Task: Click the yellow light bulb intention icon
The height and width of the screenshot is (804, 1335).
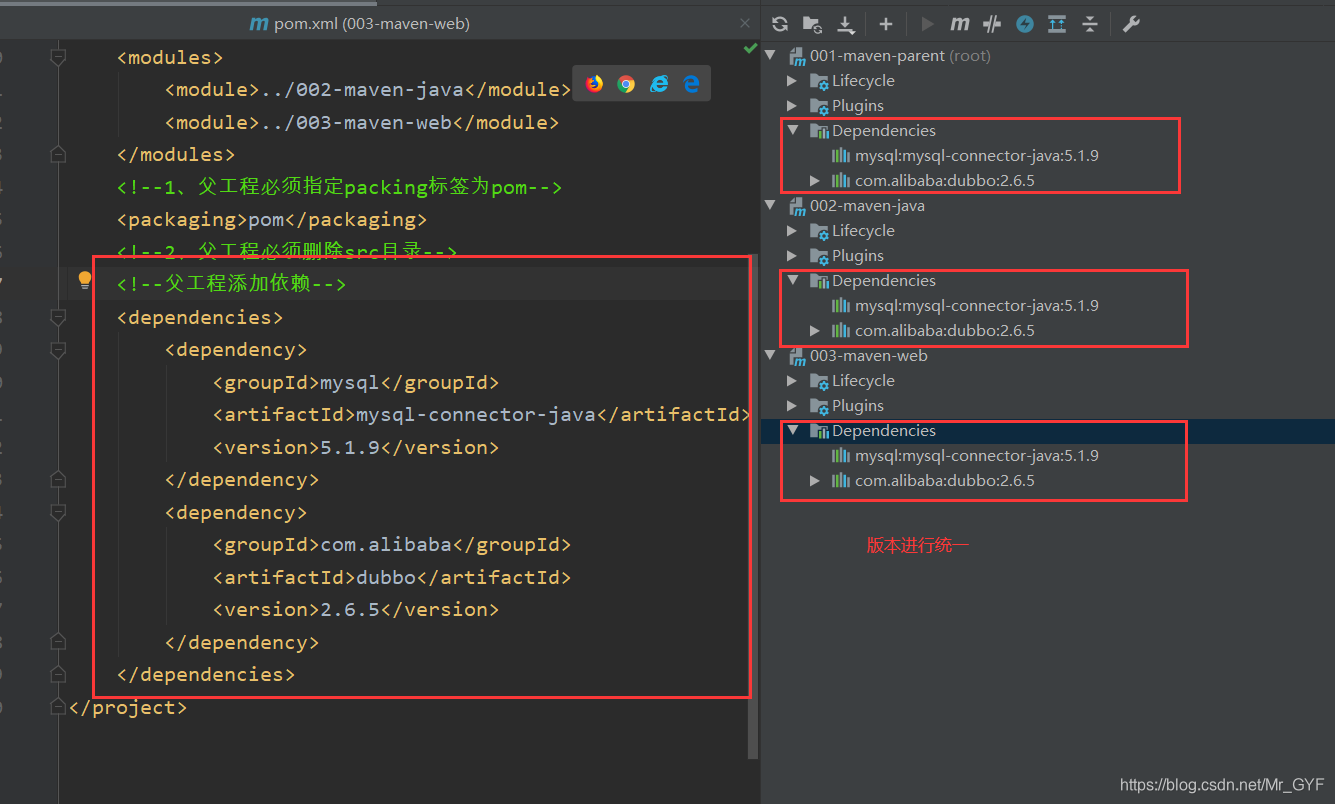Action: point(85,280)
